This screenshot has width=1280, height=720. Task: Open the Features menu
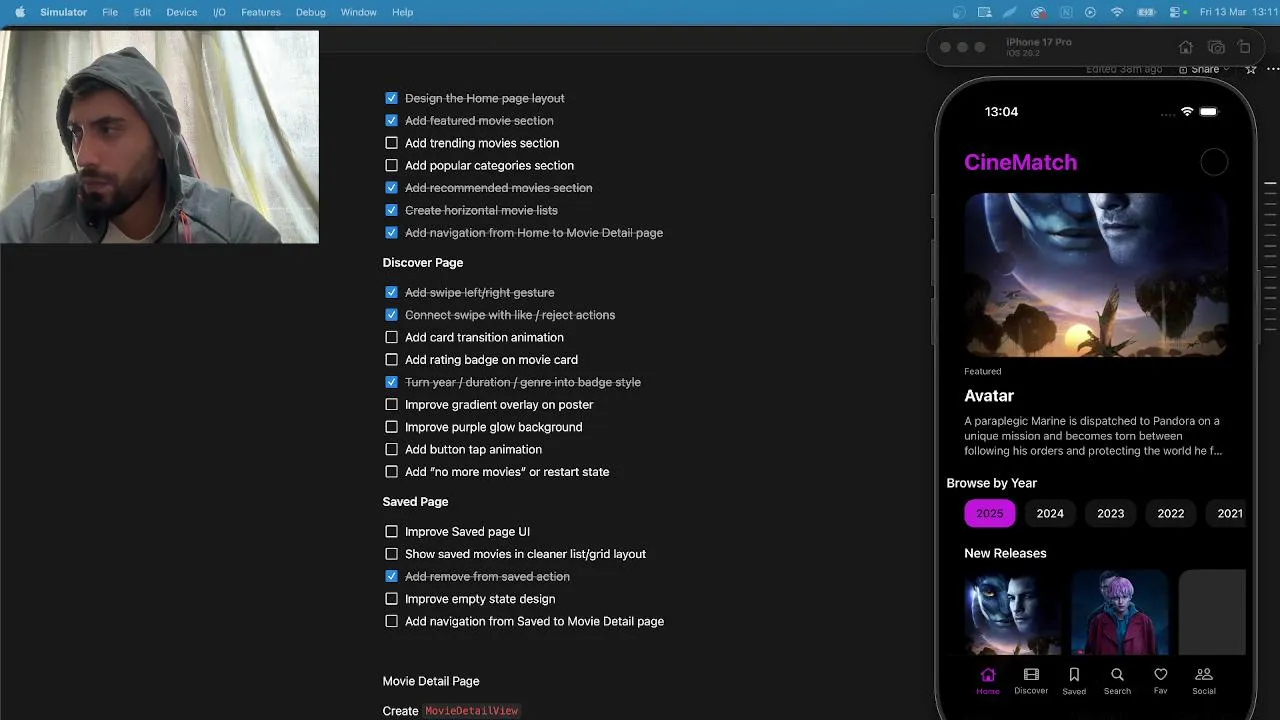(261, 12)
